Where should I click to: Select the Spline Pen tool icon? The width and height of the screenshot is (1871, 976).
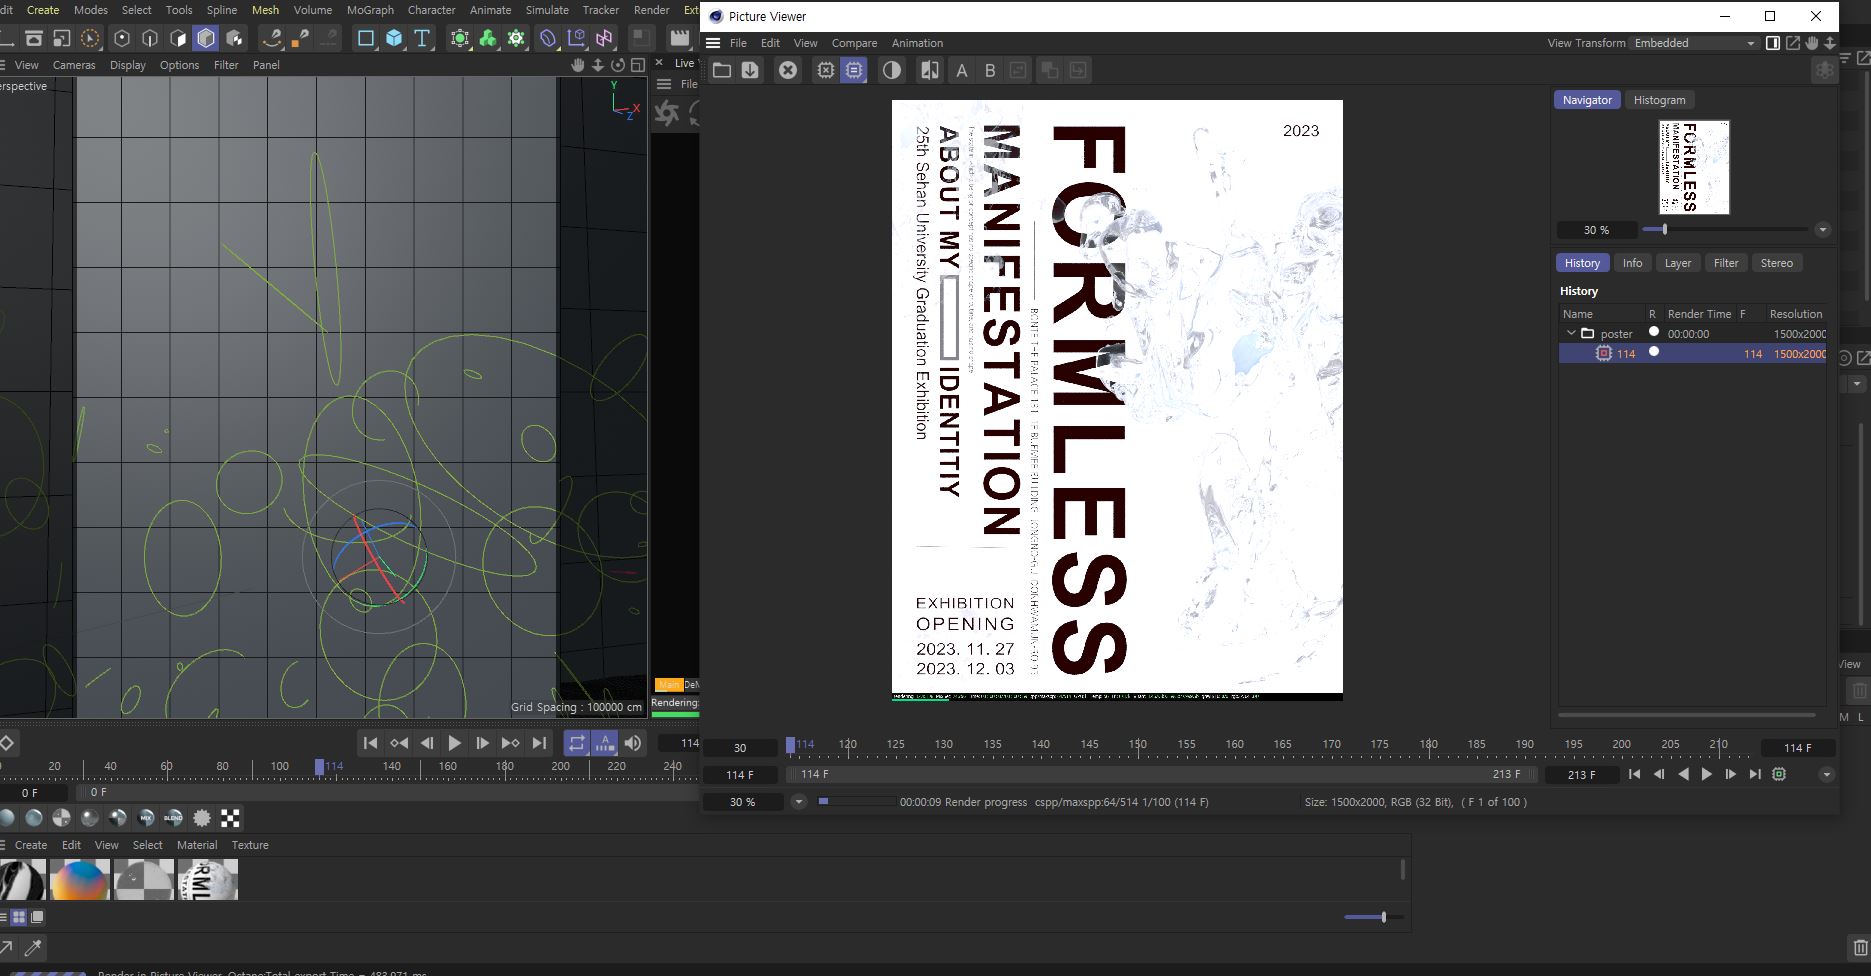pyautogui.click(x=272, y=38)
